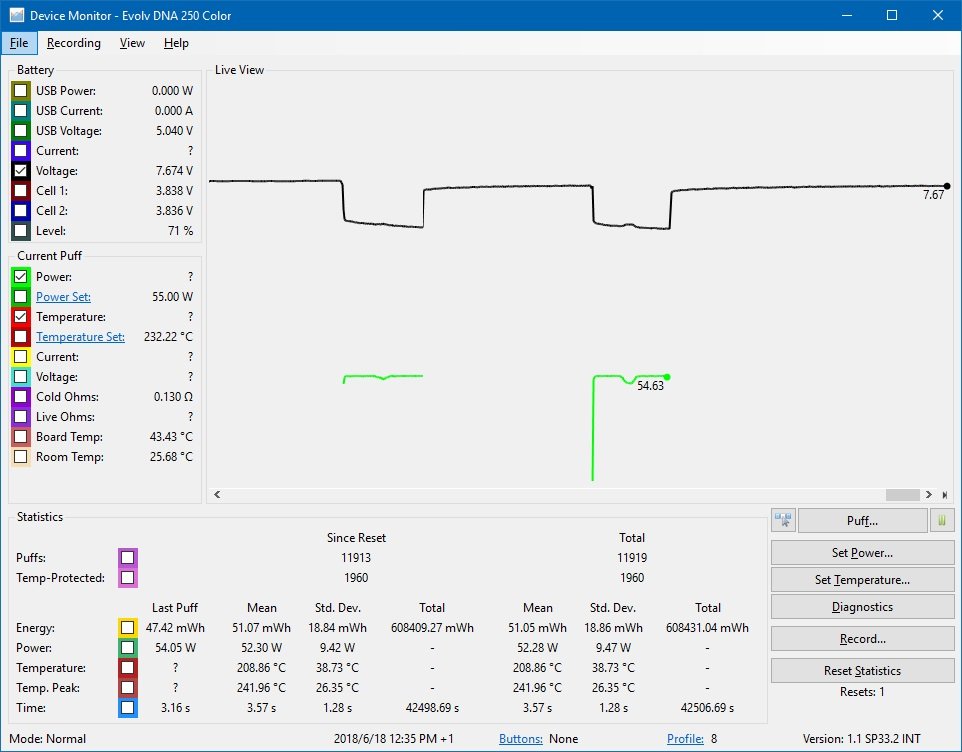
Task: Expand the View menu
Action: tap(132, 43)
